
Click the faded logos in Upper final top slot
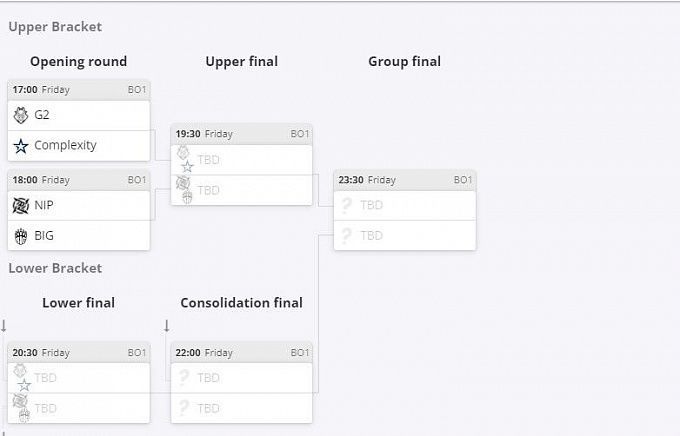point(184,159)
